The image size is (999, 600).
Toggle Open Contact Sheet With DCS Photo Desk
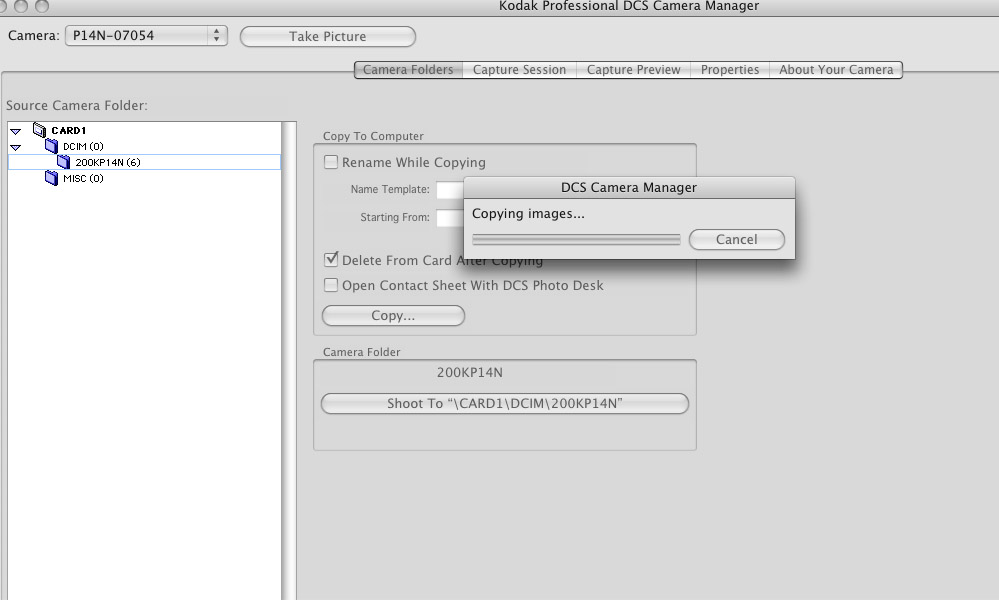point(331,285)
